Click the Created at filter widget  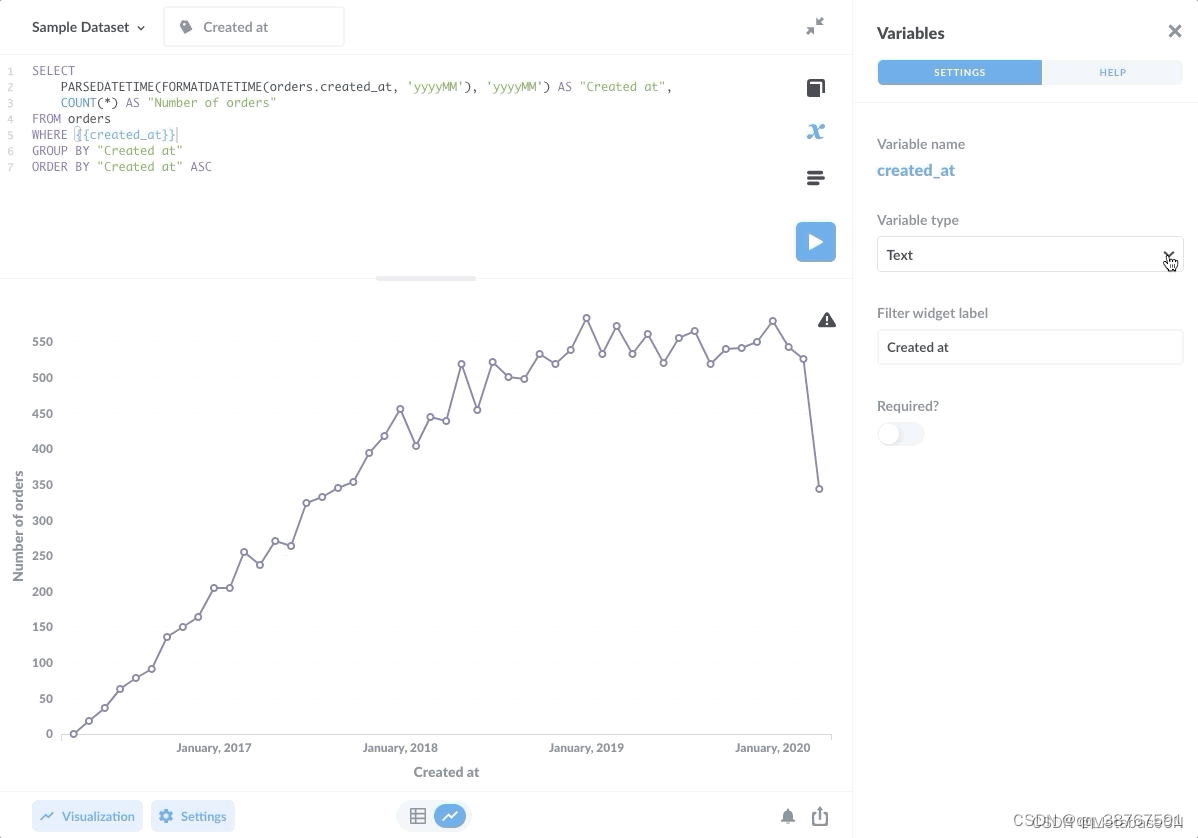254,27
